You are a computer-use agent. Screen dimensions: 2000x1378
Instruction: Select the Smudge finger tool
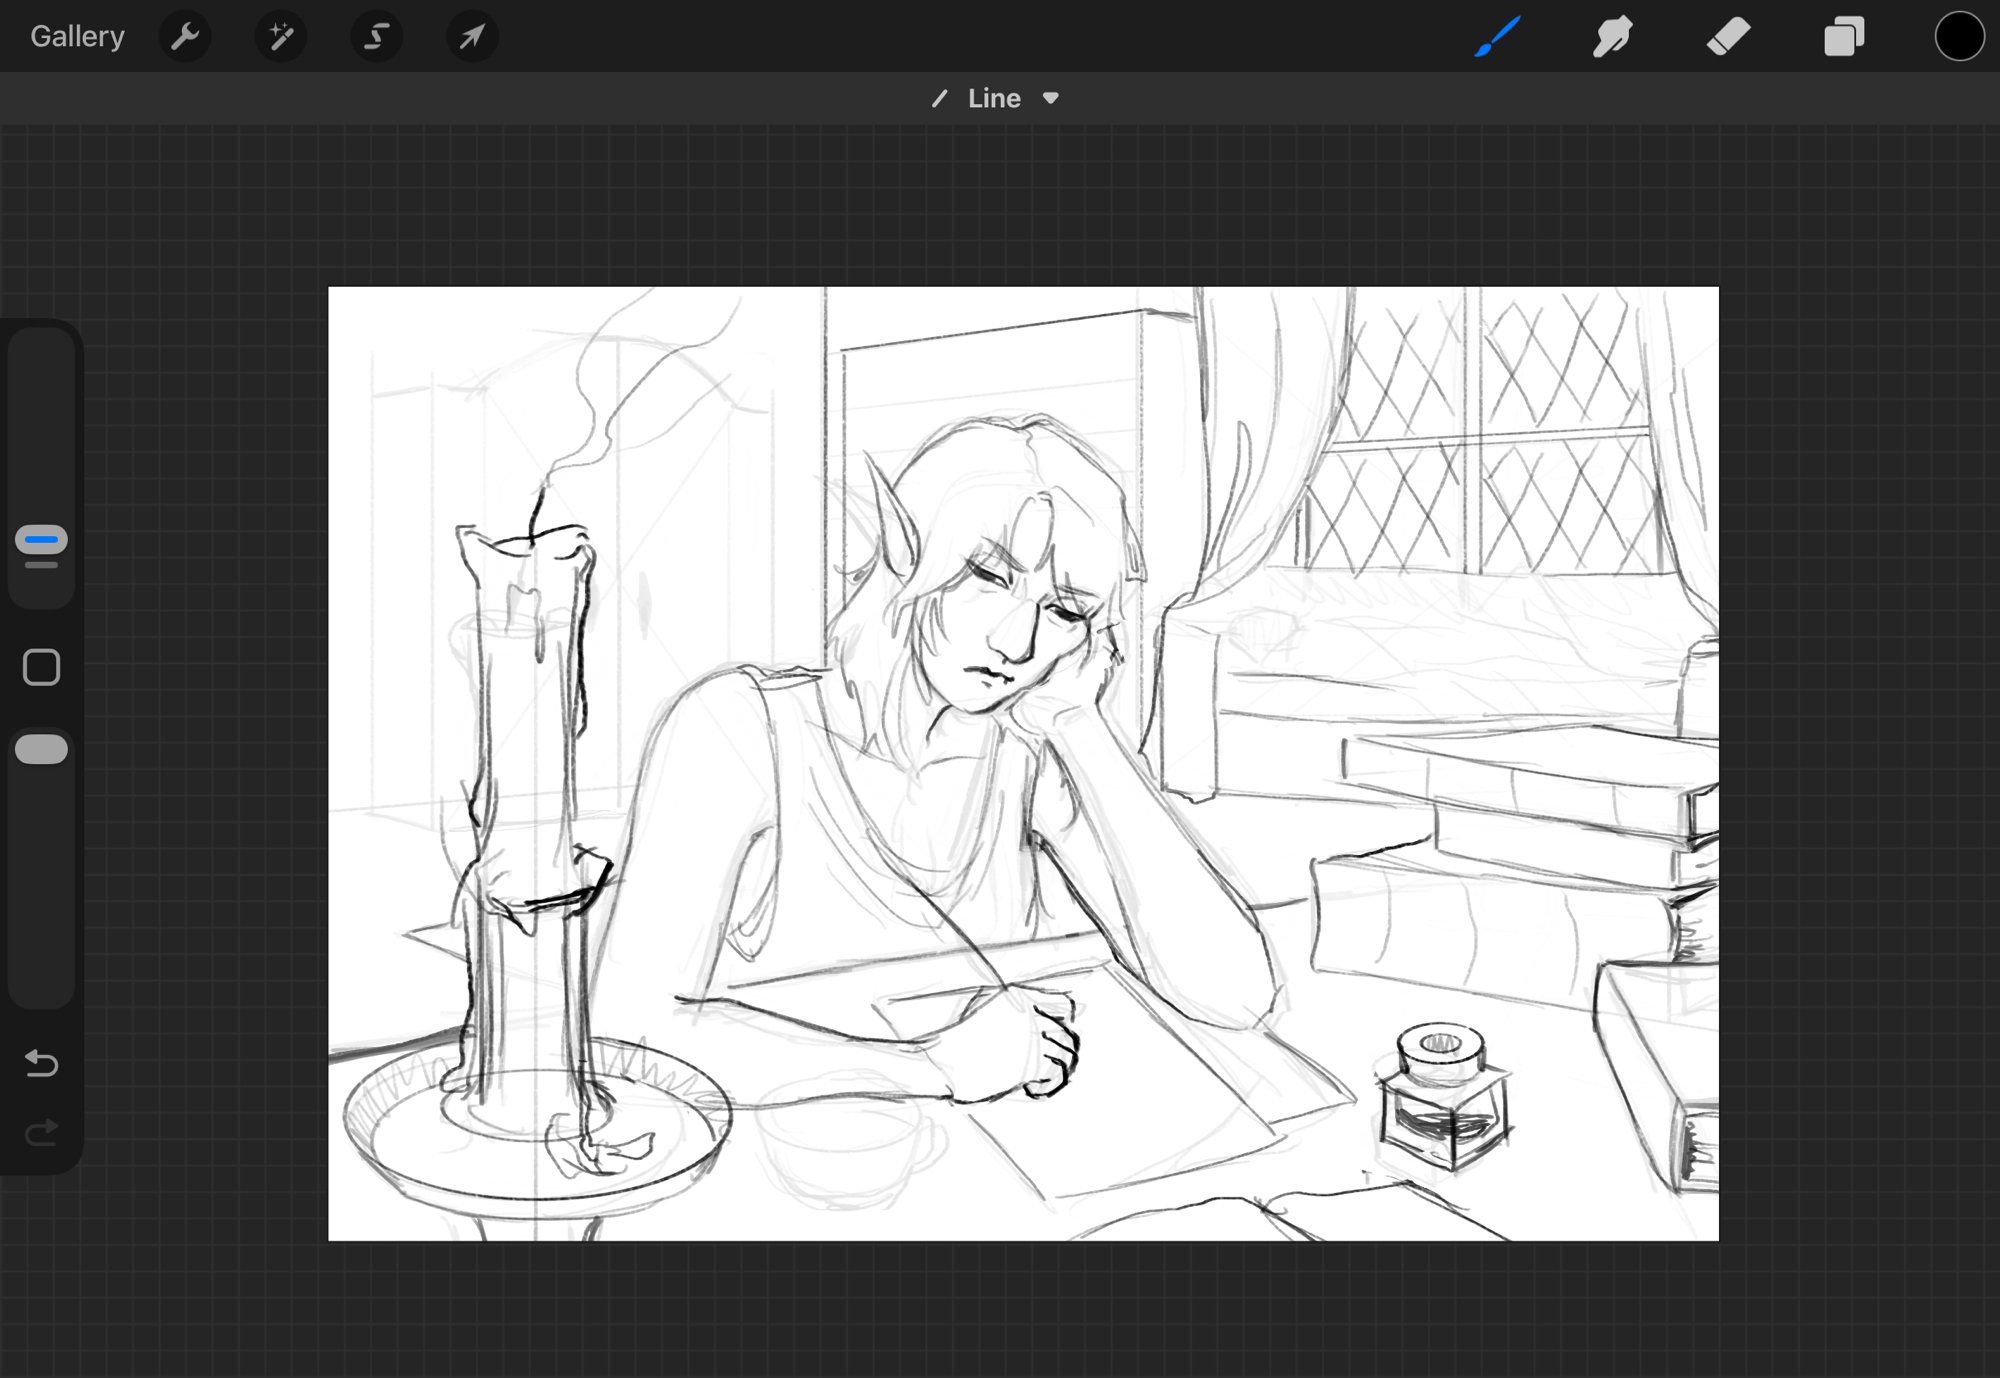click(1613, 37)
